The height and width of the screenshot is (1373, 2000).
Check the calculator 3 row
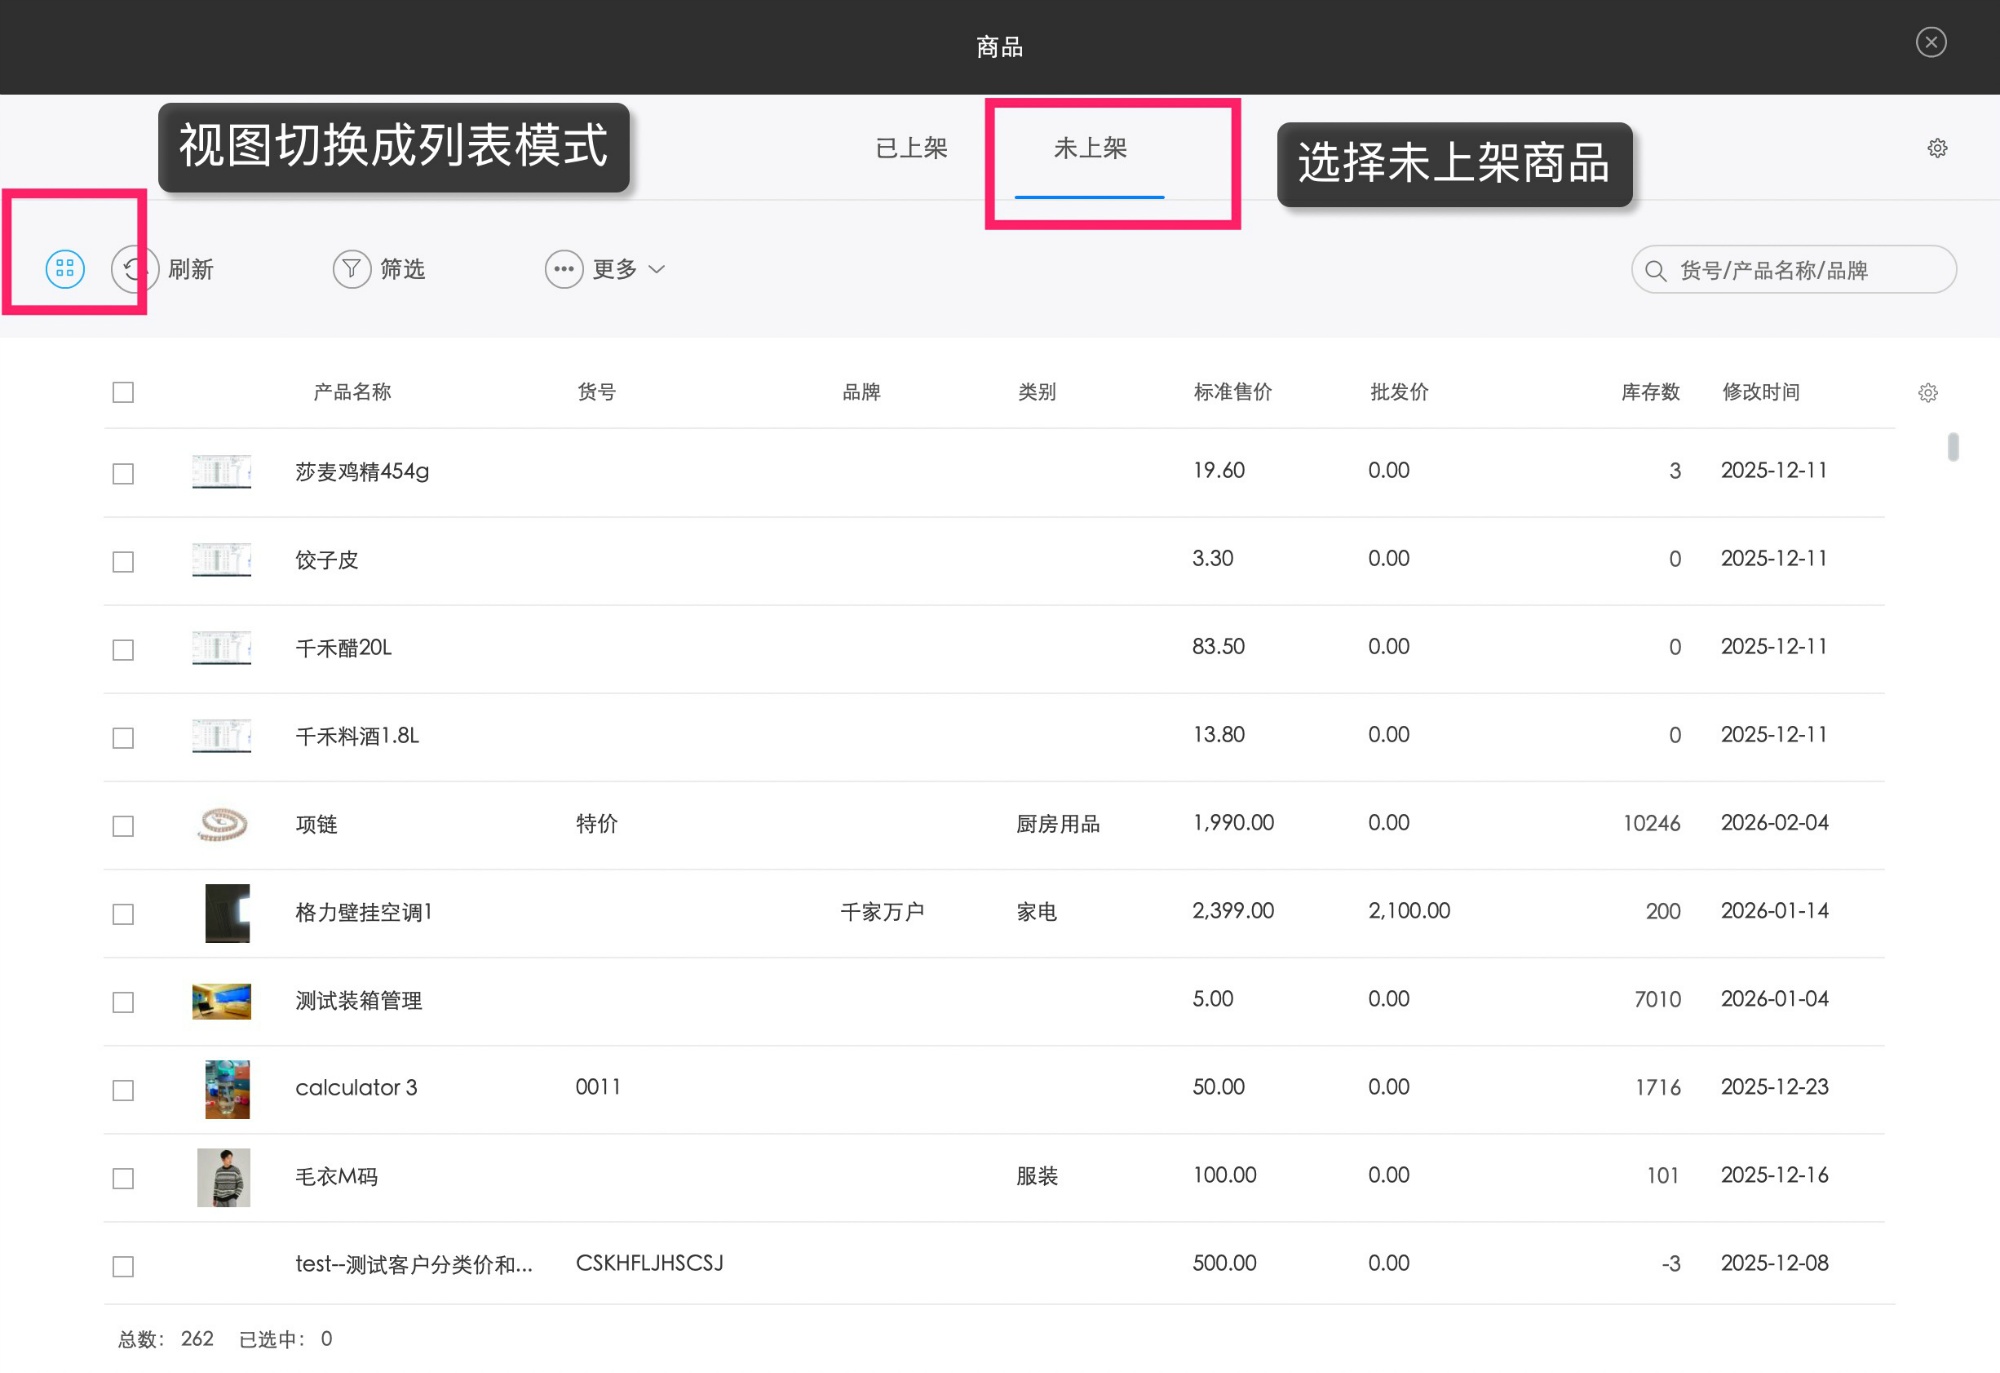pos(123,1090)
